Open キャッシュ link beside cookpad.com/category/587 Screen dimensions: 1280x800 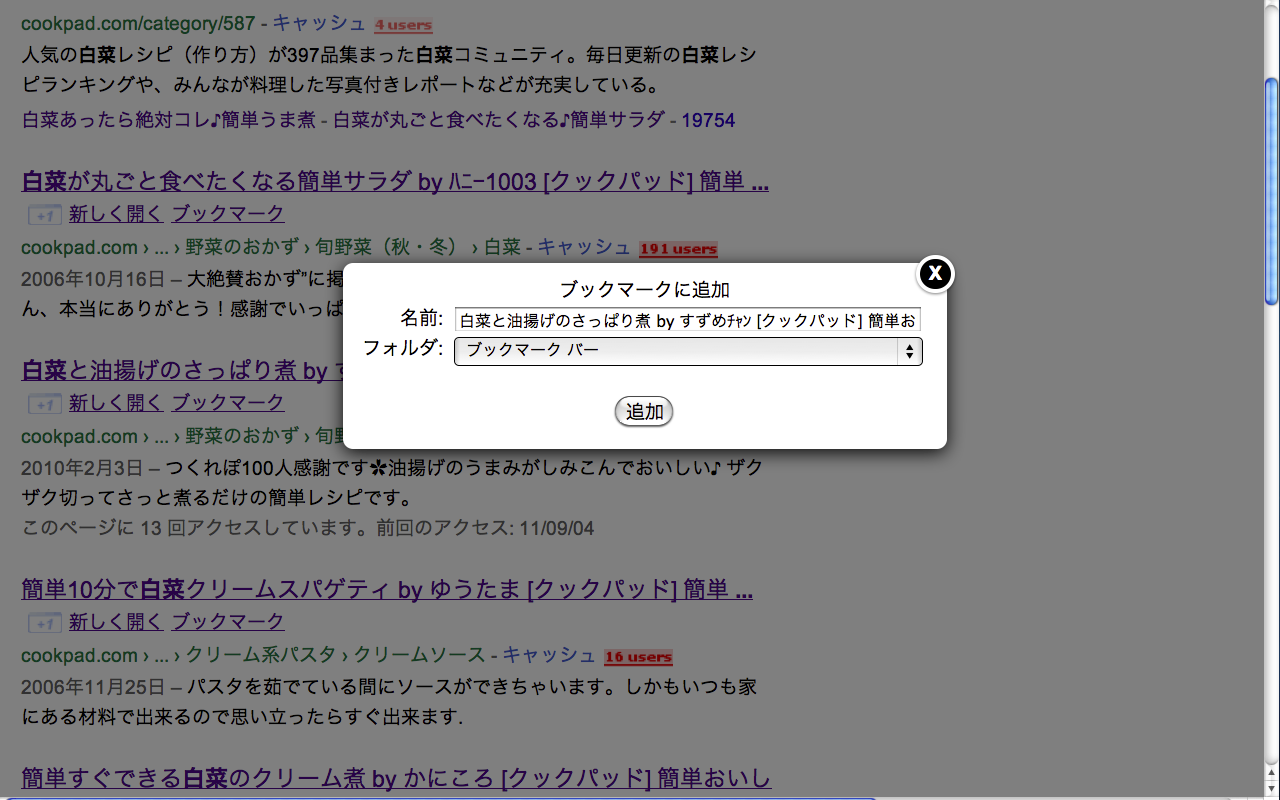(319, 22)
